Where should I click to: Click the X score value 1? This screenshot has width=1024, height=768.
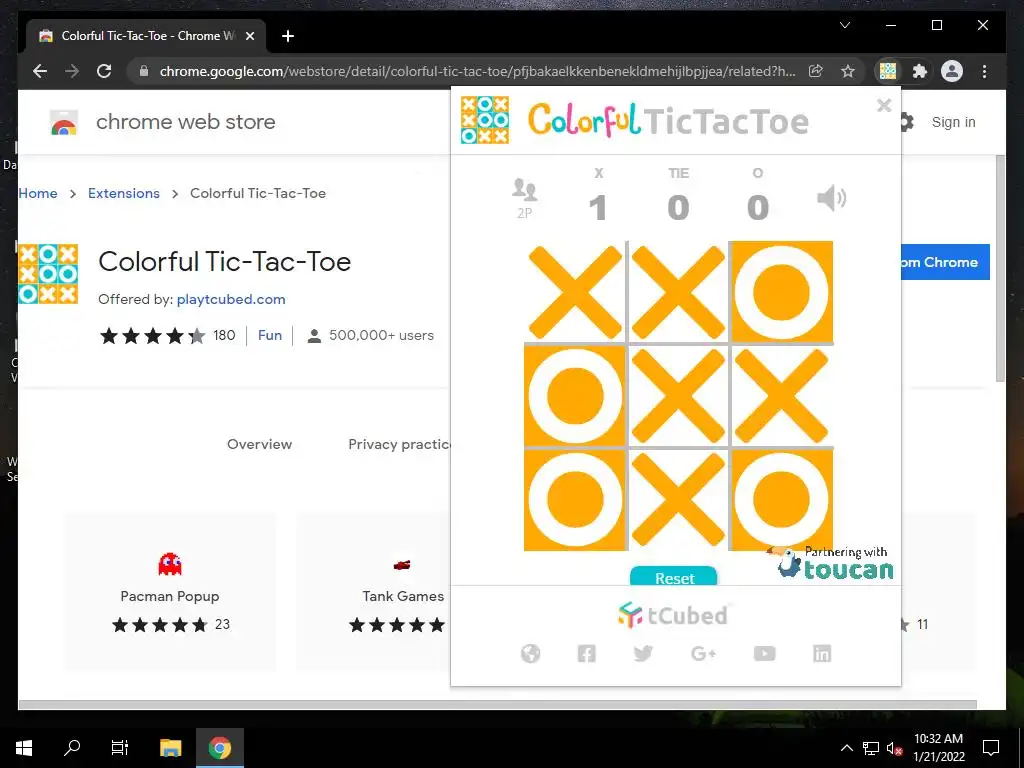tap(598, 208)
